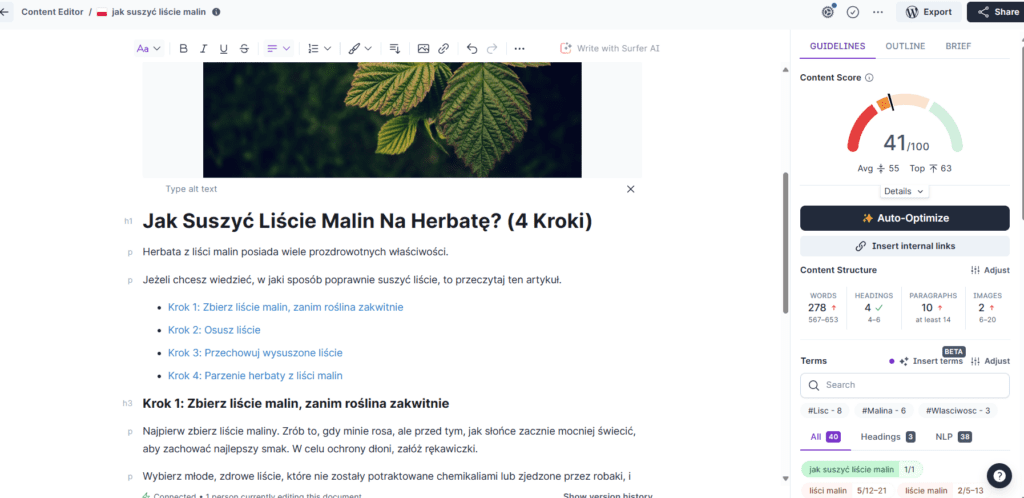Click the Insert internal links button

click(x=904, y=246)
